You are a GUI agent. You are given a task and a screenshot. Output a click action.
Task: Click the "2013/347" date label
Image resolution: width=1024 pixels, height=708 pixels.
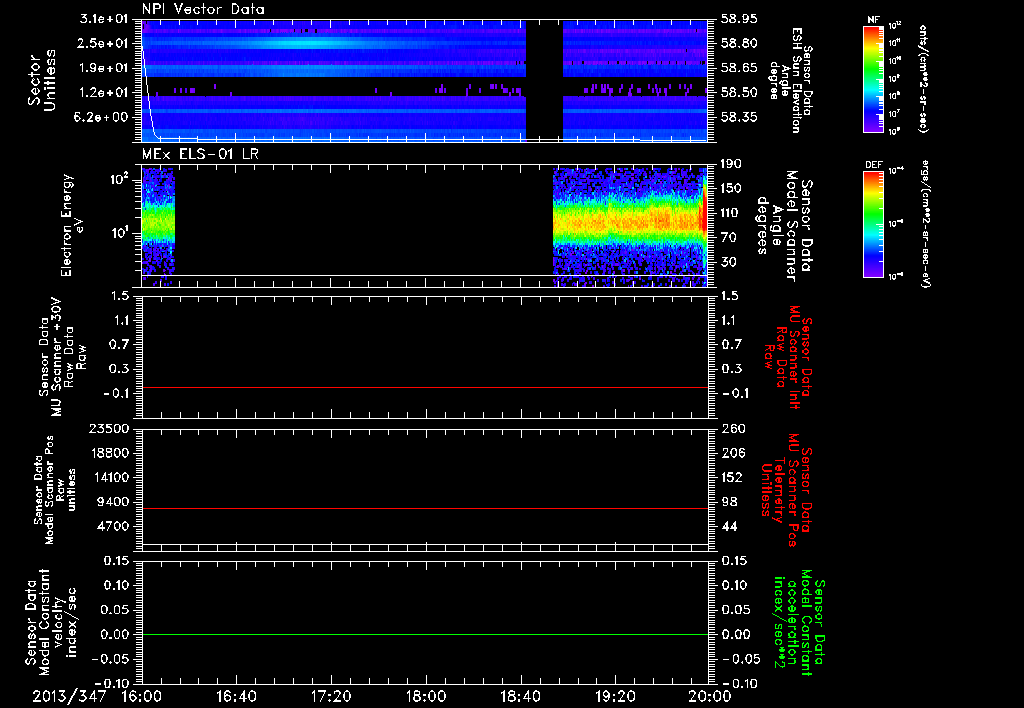(x=69, y=696)
